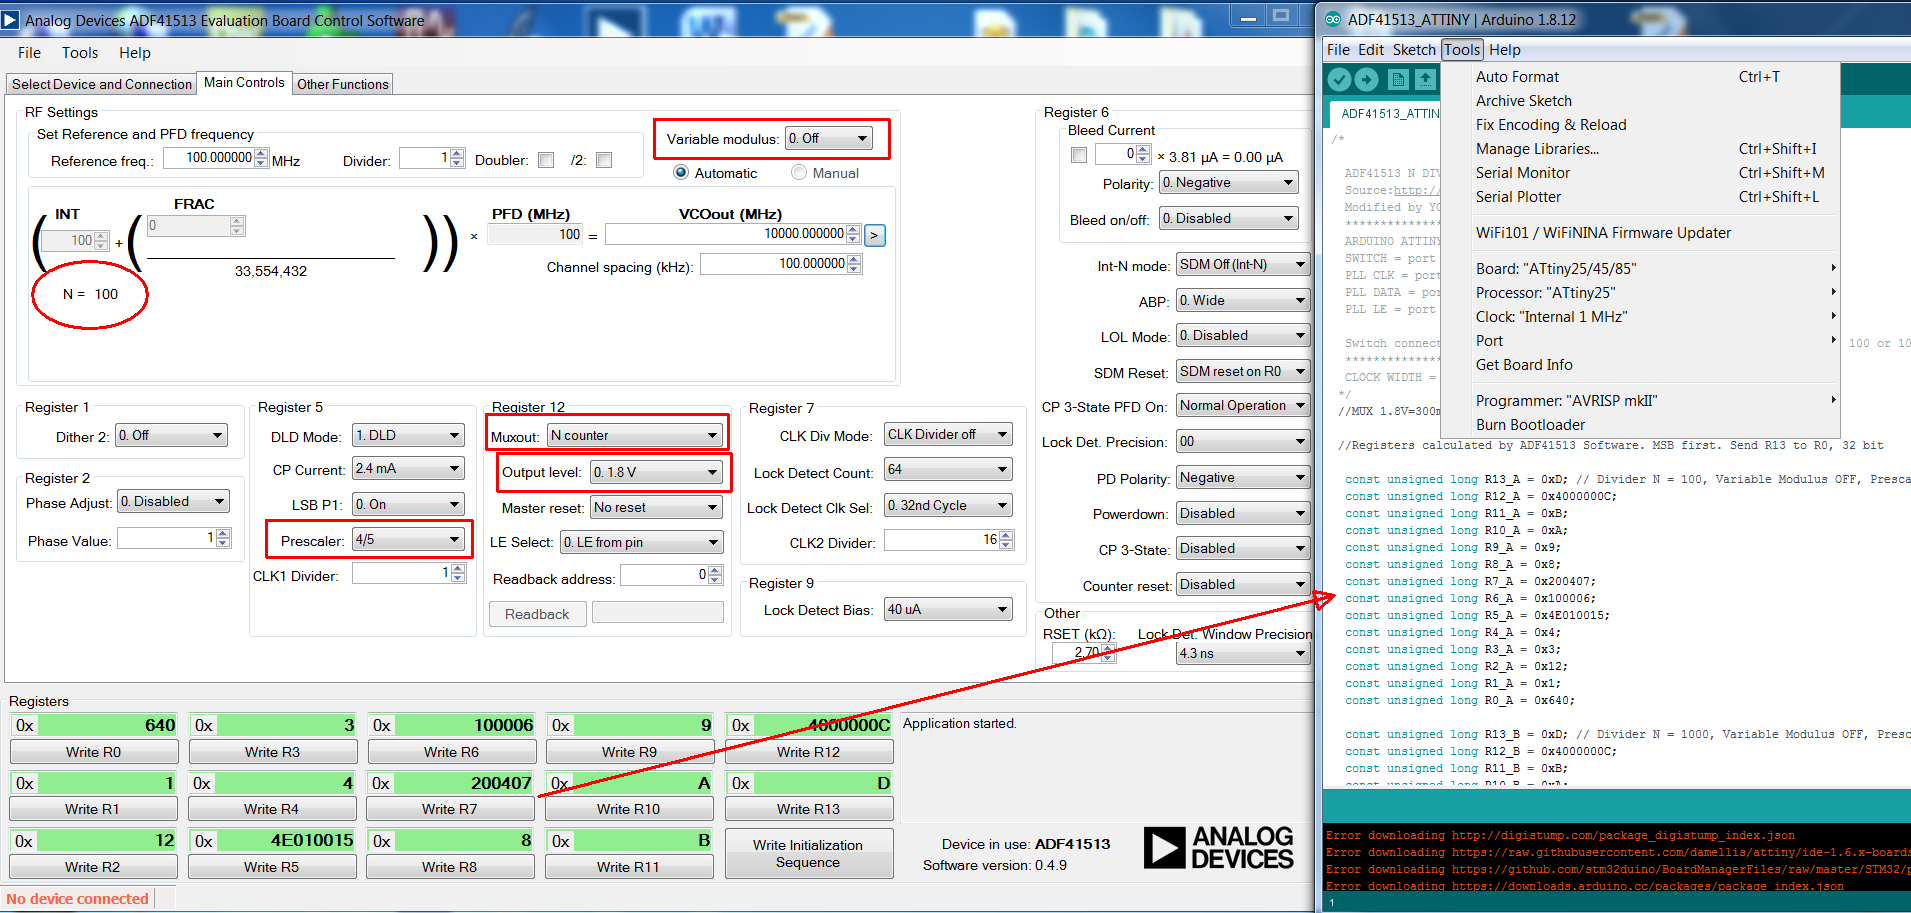Click the Write R7 button
This screenshot has height=913, width=1911.
[450, 809]
